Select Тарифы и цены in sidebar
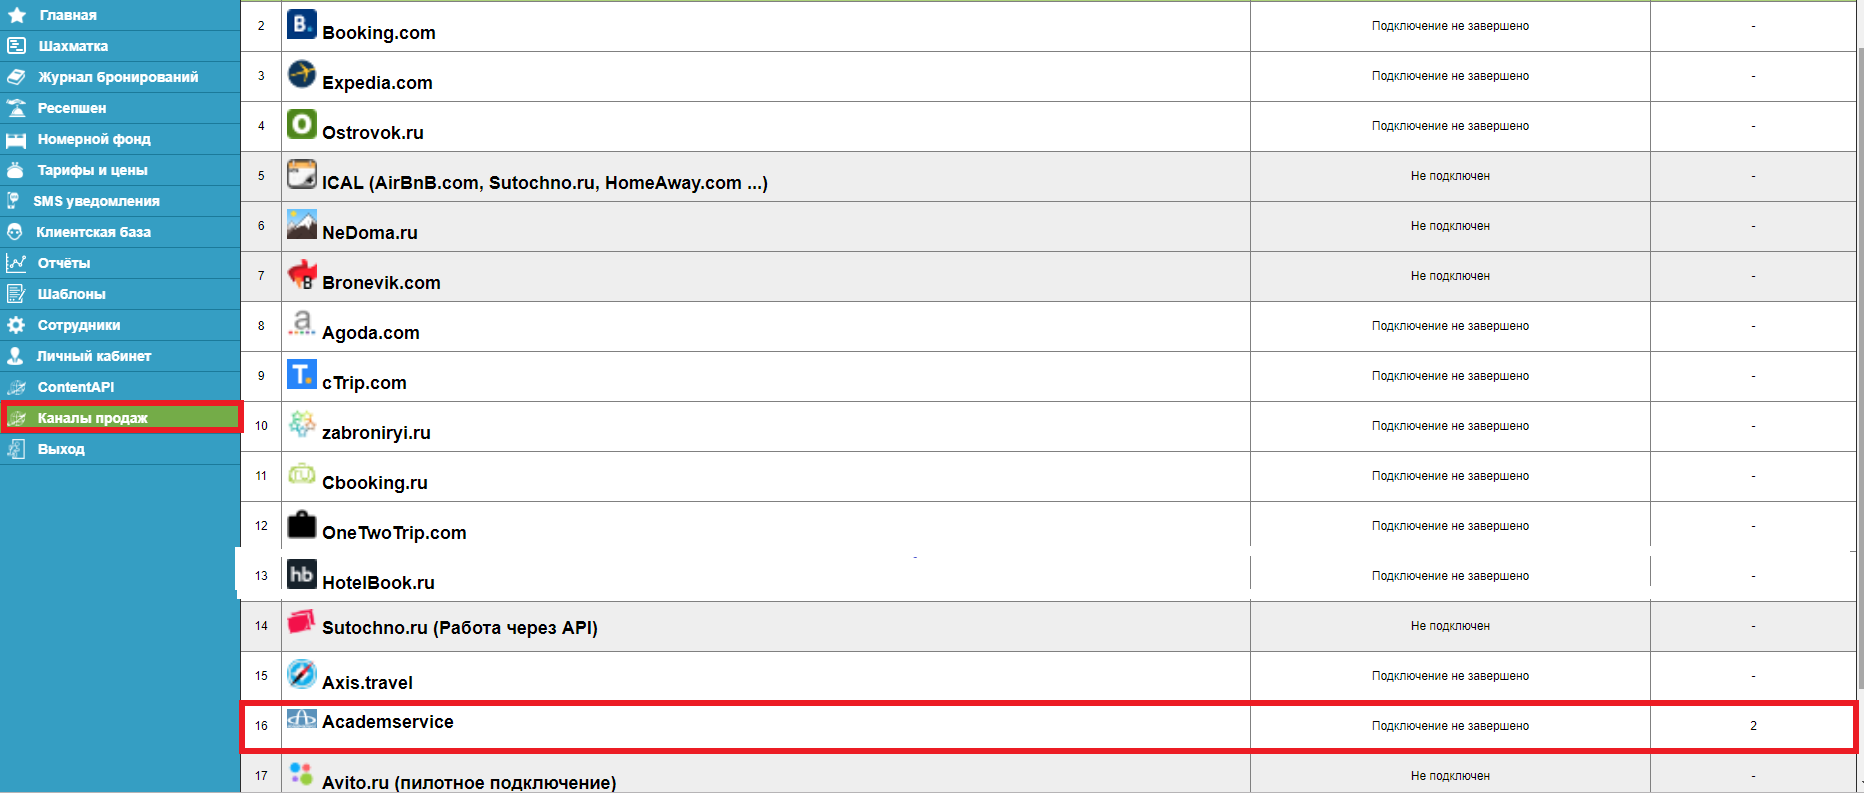The height and width of the screenshot is (796, 1864). coord(120,170)
